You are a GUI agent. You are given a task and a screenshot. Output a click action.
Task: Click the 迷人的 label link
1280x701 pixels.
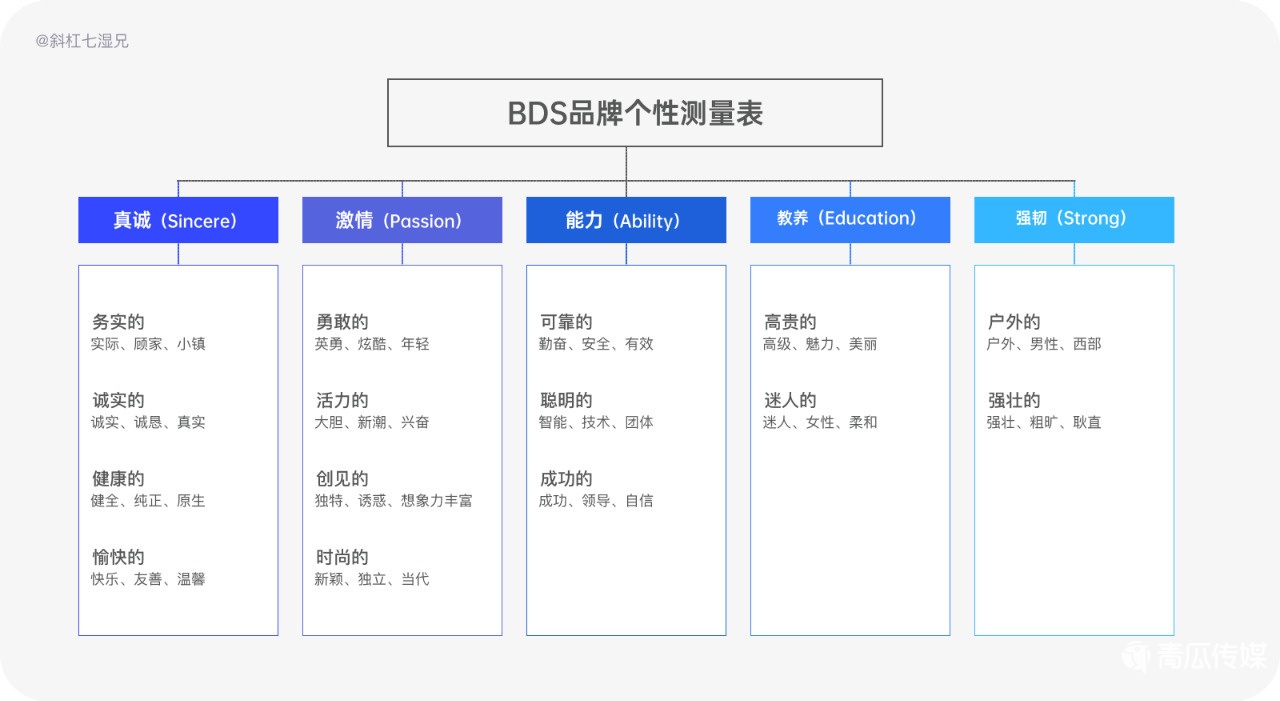[x=790, y=400]
